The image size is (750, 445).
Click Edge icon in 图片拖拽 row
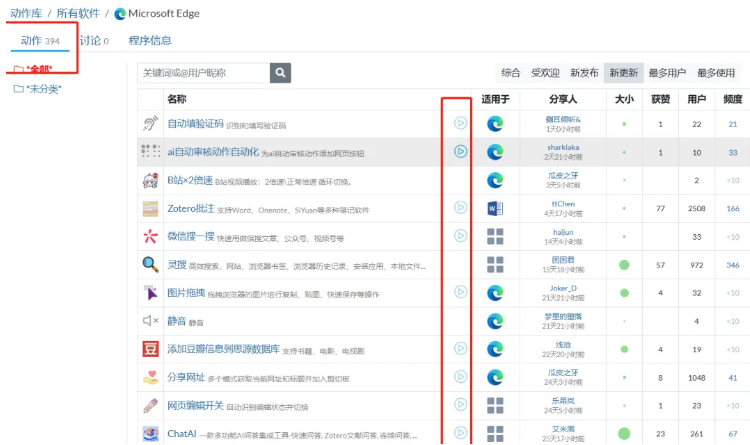click(x=495, y=293)
